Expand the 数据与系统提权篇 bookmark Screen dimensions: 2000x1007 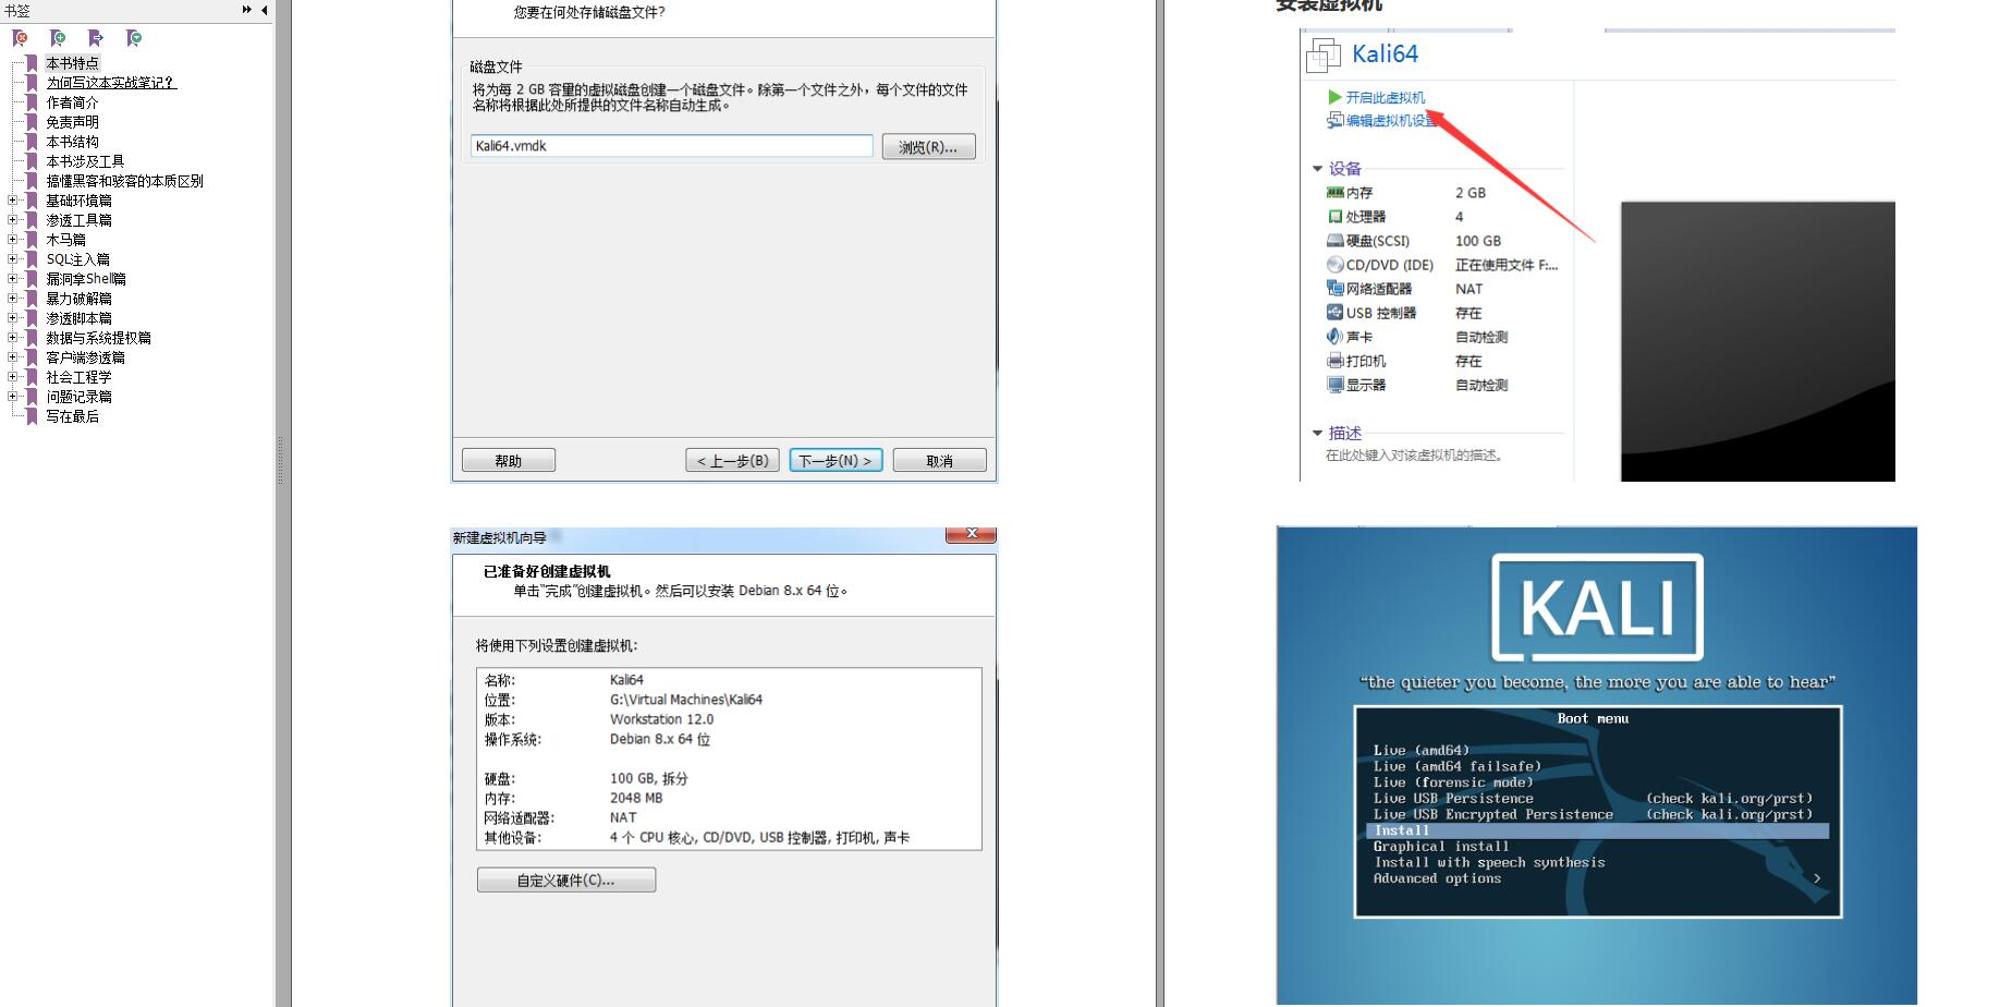pyautogui.click(x=13, y=337)
